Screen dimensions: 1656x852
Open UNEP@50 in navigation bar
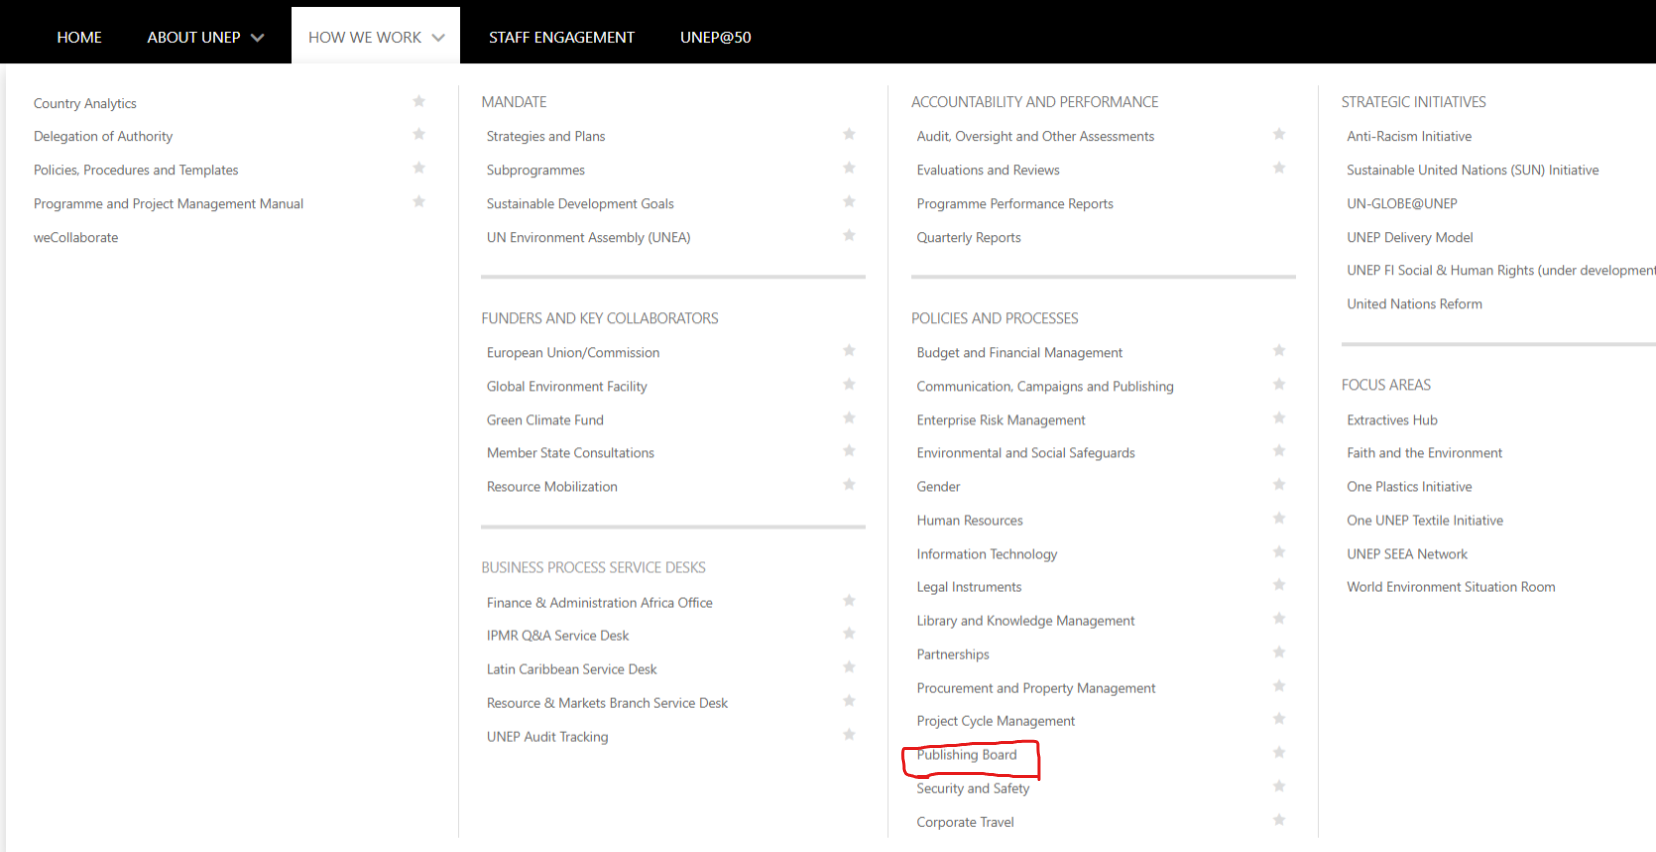coord(715,37)
